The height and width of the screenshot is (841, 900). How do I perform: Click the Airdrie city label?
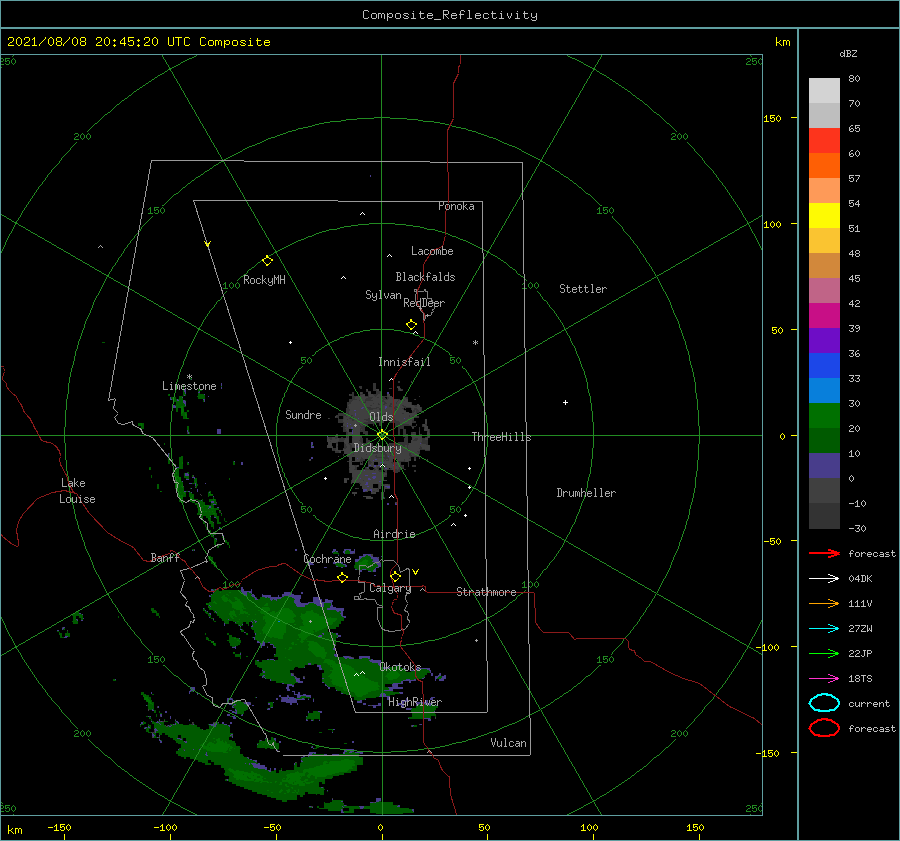(394, 534)
